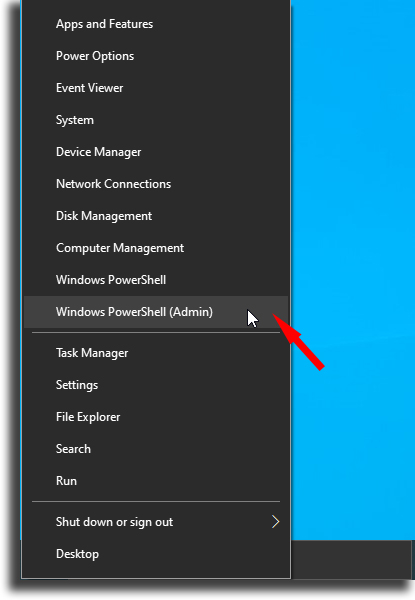This screenshot has height=600, width=415.
Task: Open Apps and Features
Action: coord(156,24)
